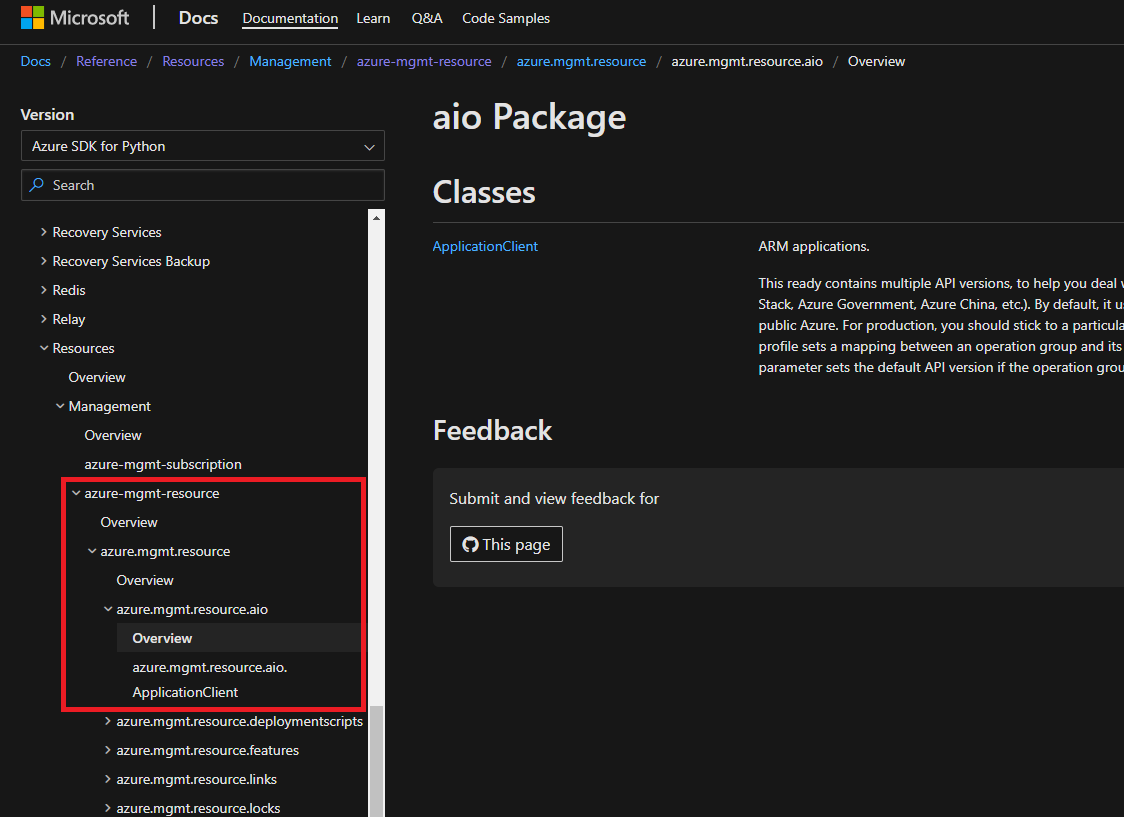This screenshot has height=817, width=1124.
Task: Go to Docs breadcrumb link
Action: pyautogui.click(x=35, y=62)
